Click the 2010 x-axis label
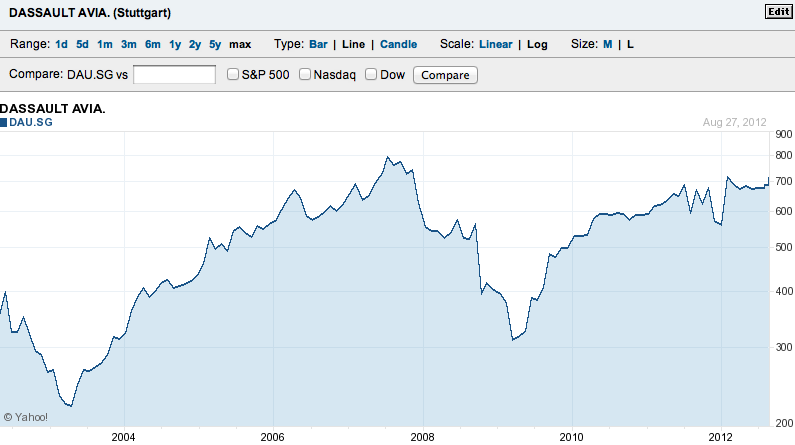795x445 pixels. [x=571, y=437]
